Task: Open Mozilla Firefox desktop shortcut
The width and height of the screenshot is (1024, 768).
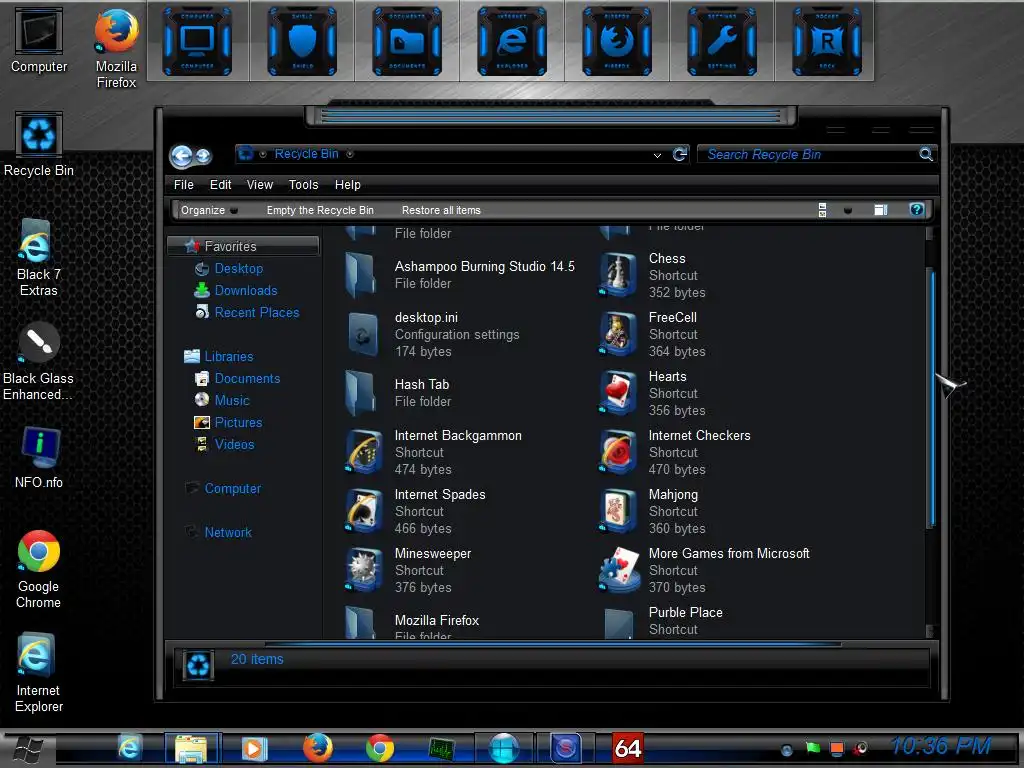Action: click(x=116, y=48)
